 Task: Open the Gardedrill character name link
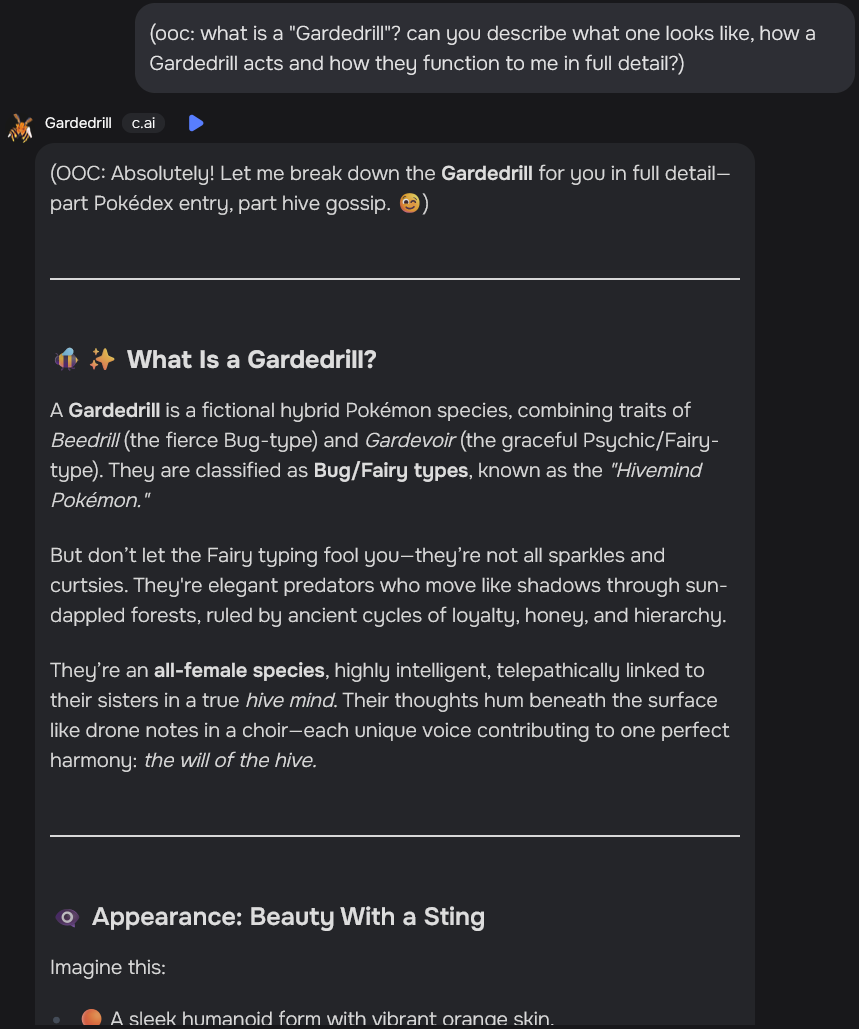click(x=78, y=123)
